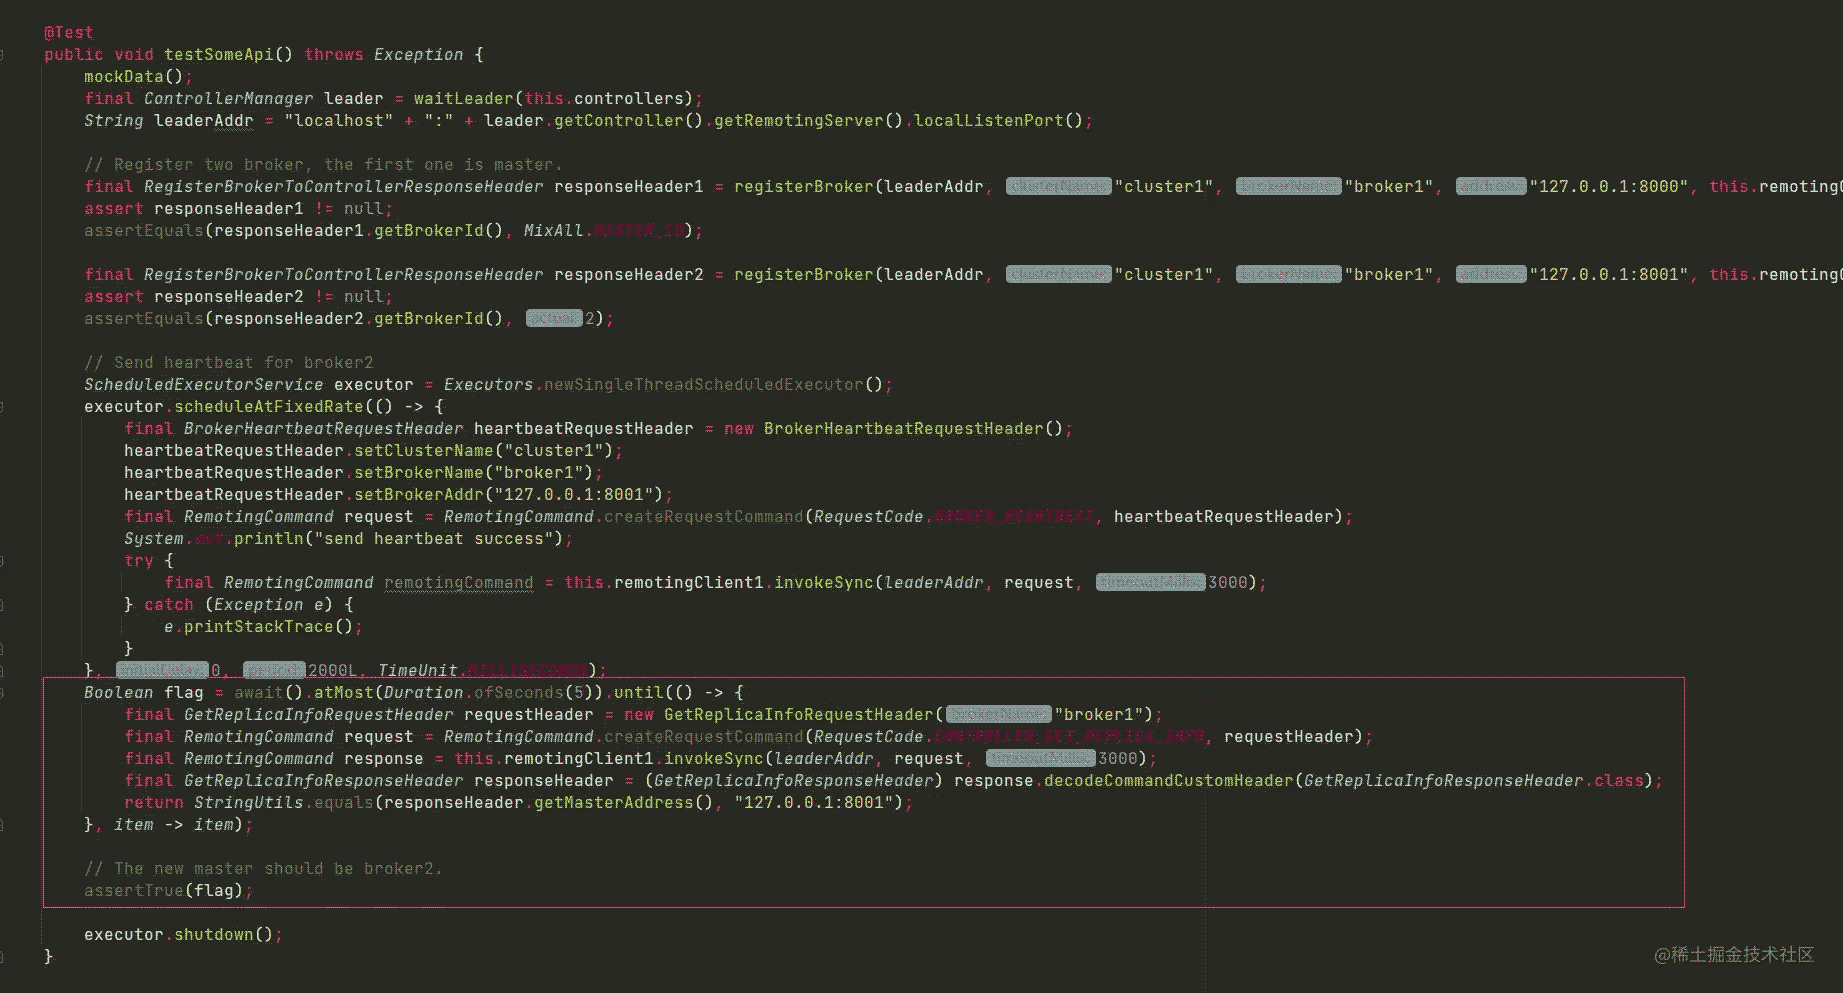This screenshot has width=1843, height=993.
Task: Click the executor.shutdown() call
Action: tap(178, 935)
